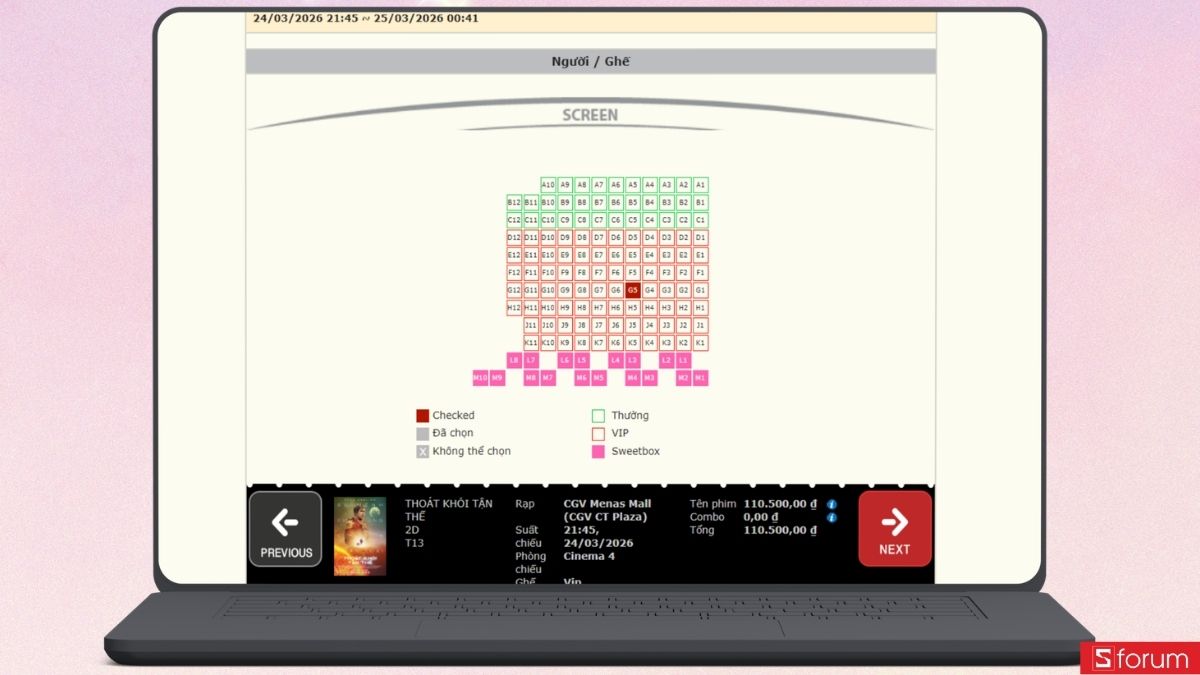Select VIP seat G6
The height and width of the screenshot is (675, 1200).
tap(616, 290)
